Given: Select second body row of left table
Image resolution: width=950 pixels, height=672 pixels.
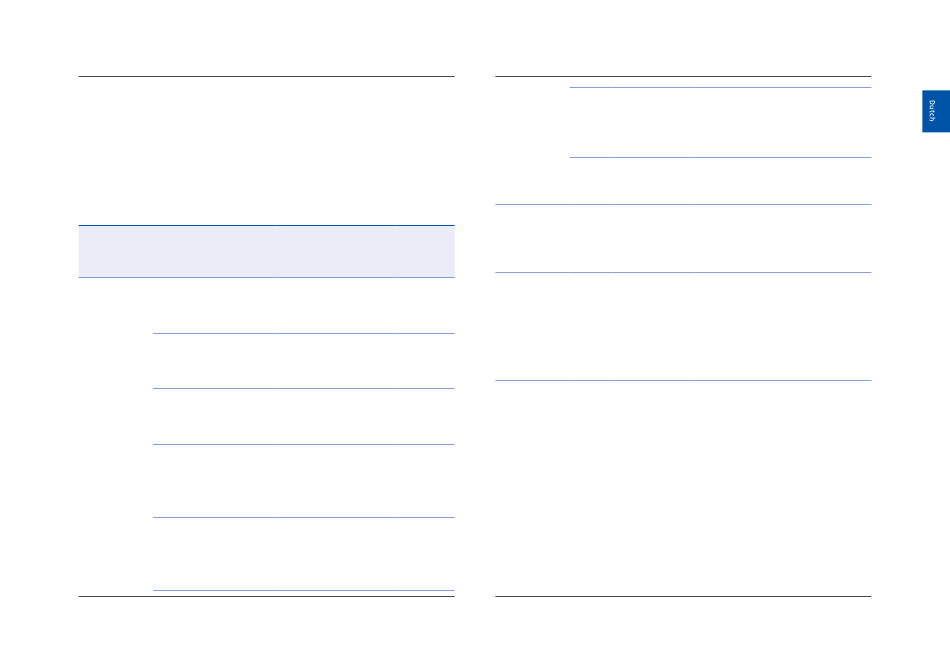Looking at the screenshot, I should (304, 361).
